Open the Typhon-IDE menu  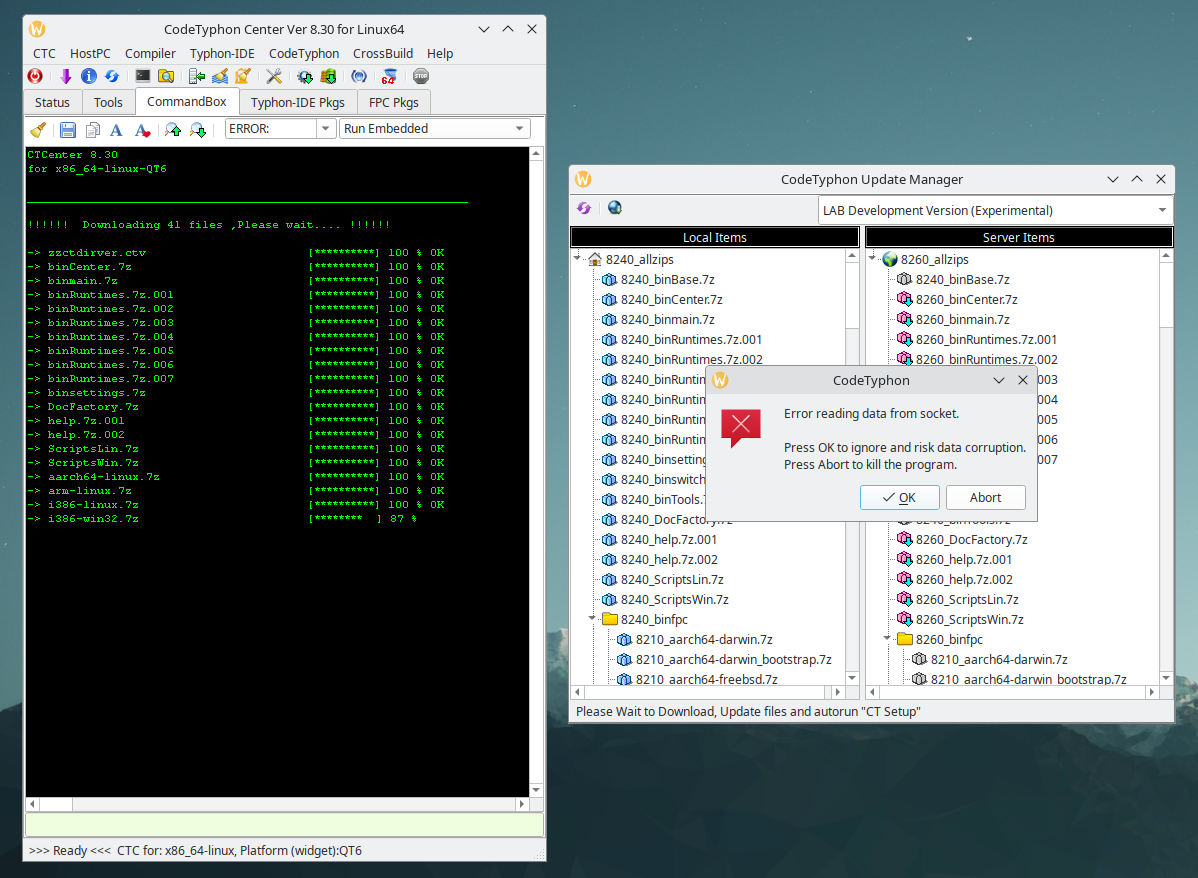222,53
